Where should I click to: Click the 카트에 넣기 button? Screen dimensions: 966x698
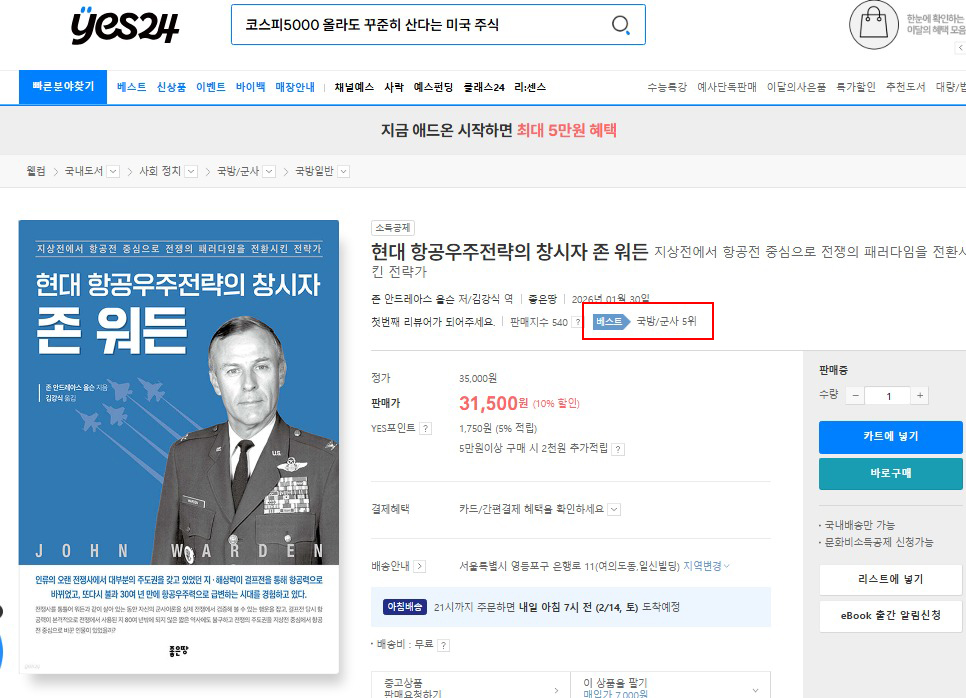890,436
